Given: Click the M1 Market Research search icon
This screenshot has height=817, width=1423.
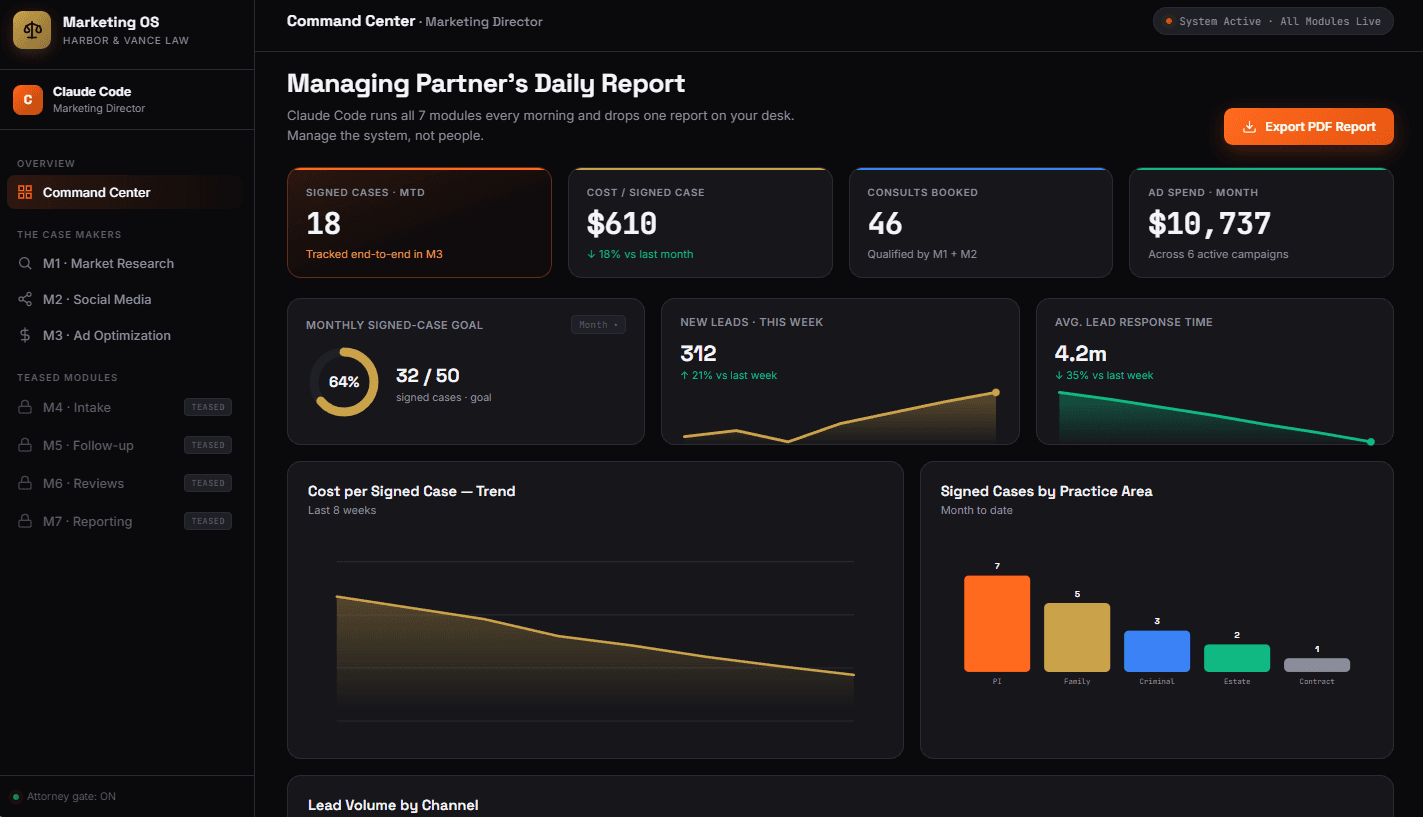Looking at the screenshot, I should point(25,264).
